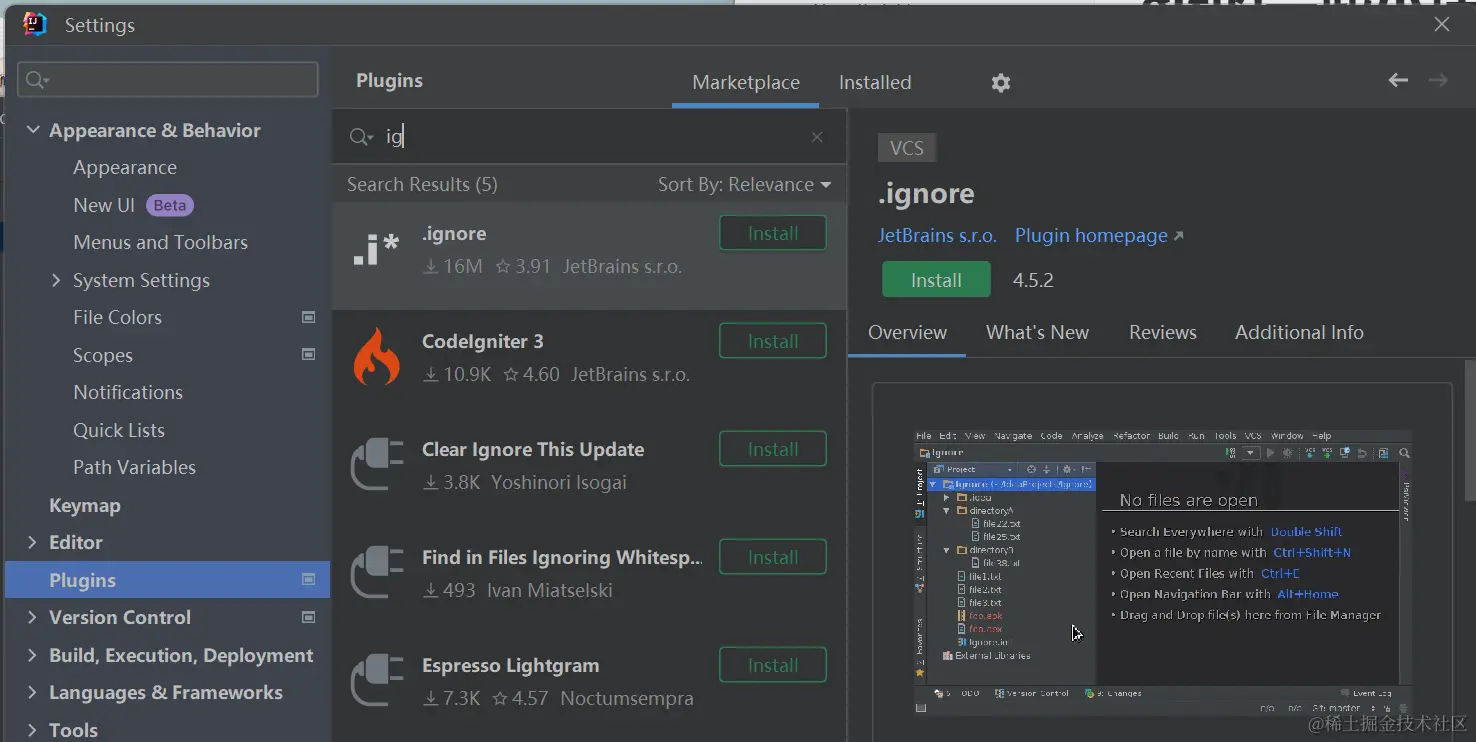Expand the Version Control node
The width and height of the screenshot is (1476, 742).
[x=33, y=617]
